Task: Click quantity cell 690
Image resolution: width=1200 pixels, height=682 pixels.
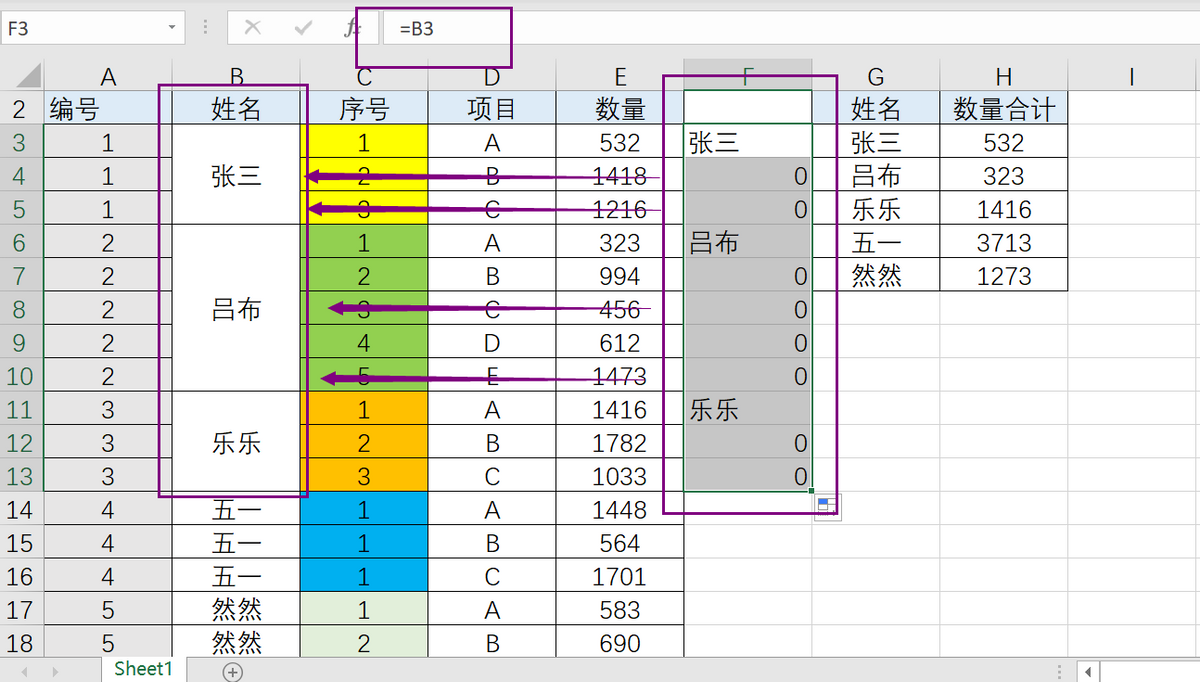Action: coord(620,643)
